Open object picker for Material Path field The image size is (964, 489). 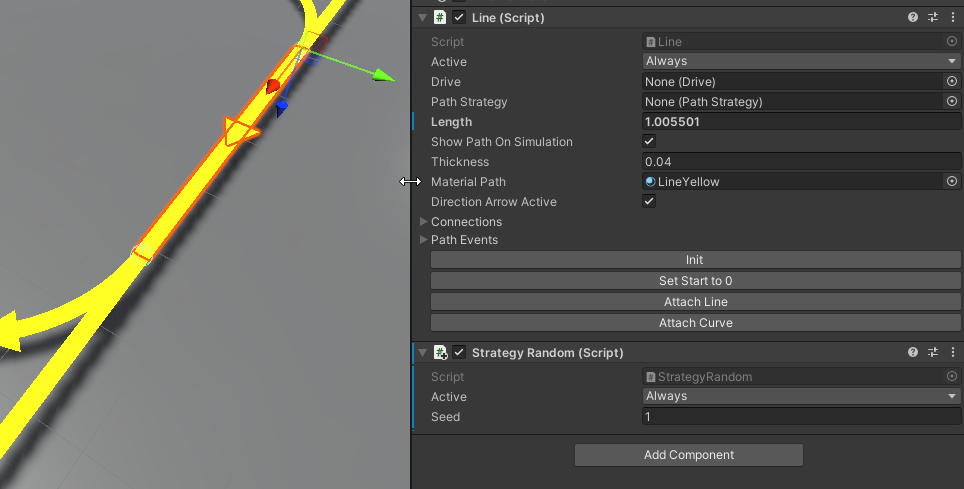pyautogui.click(x=952, y=182)
